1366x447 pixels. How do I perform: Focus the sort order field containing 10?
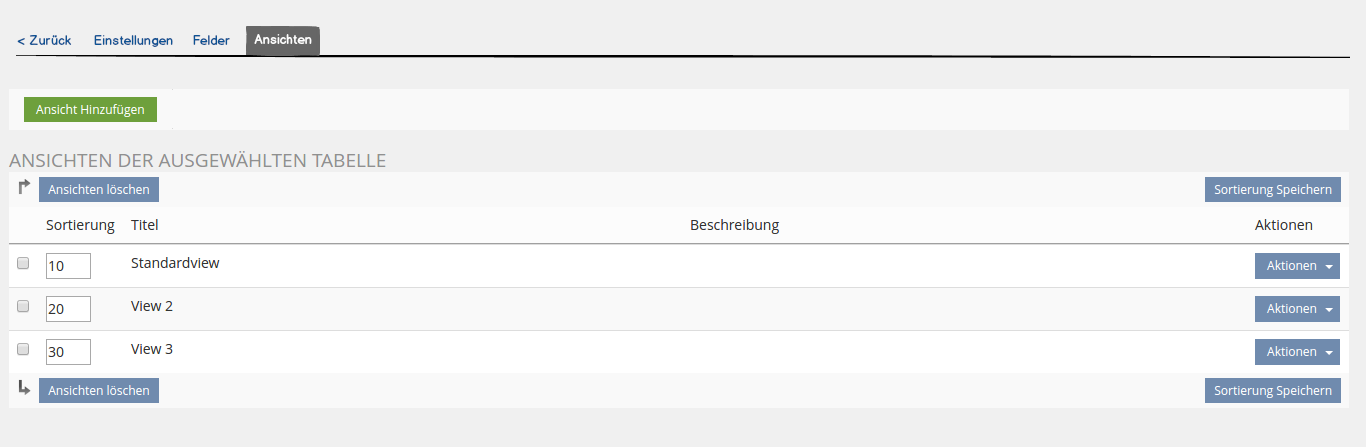coord(68,266)
